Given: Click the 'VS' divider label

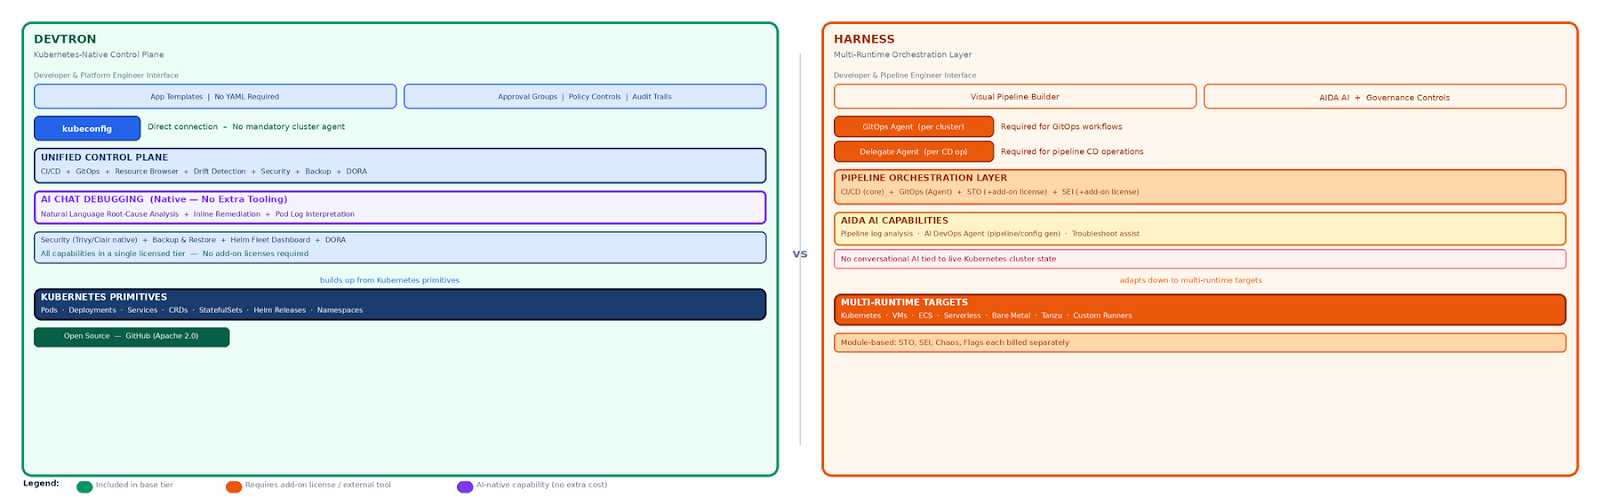Looking at the screenshot, I should pyautogui.click(x=800, y=254).
